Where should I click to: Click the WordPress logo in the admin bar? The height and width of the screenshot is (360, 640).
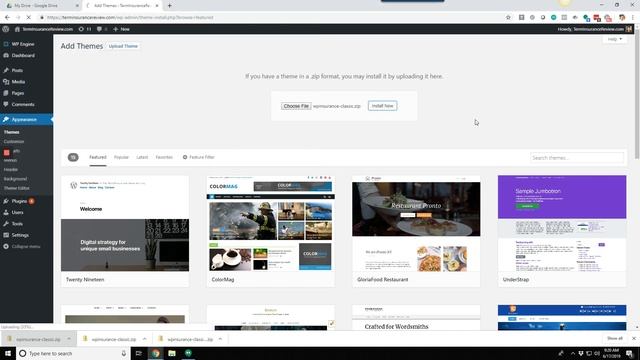tap(6, 29)
